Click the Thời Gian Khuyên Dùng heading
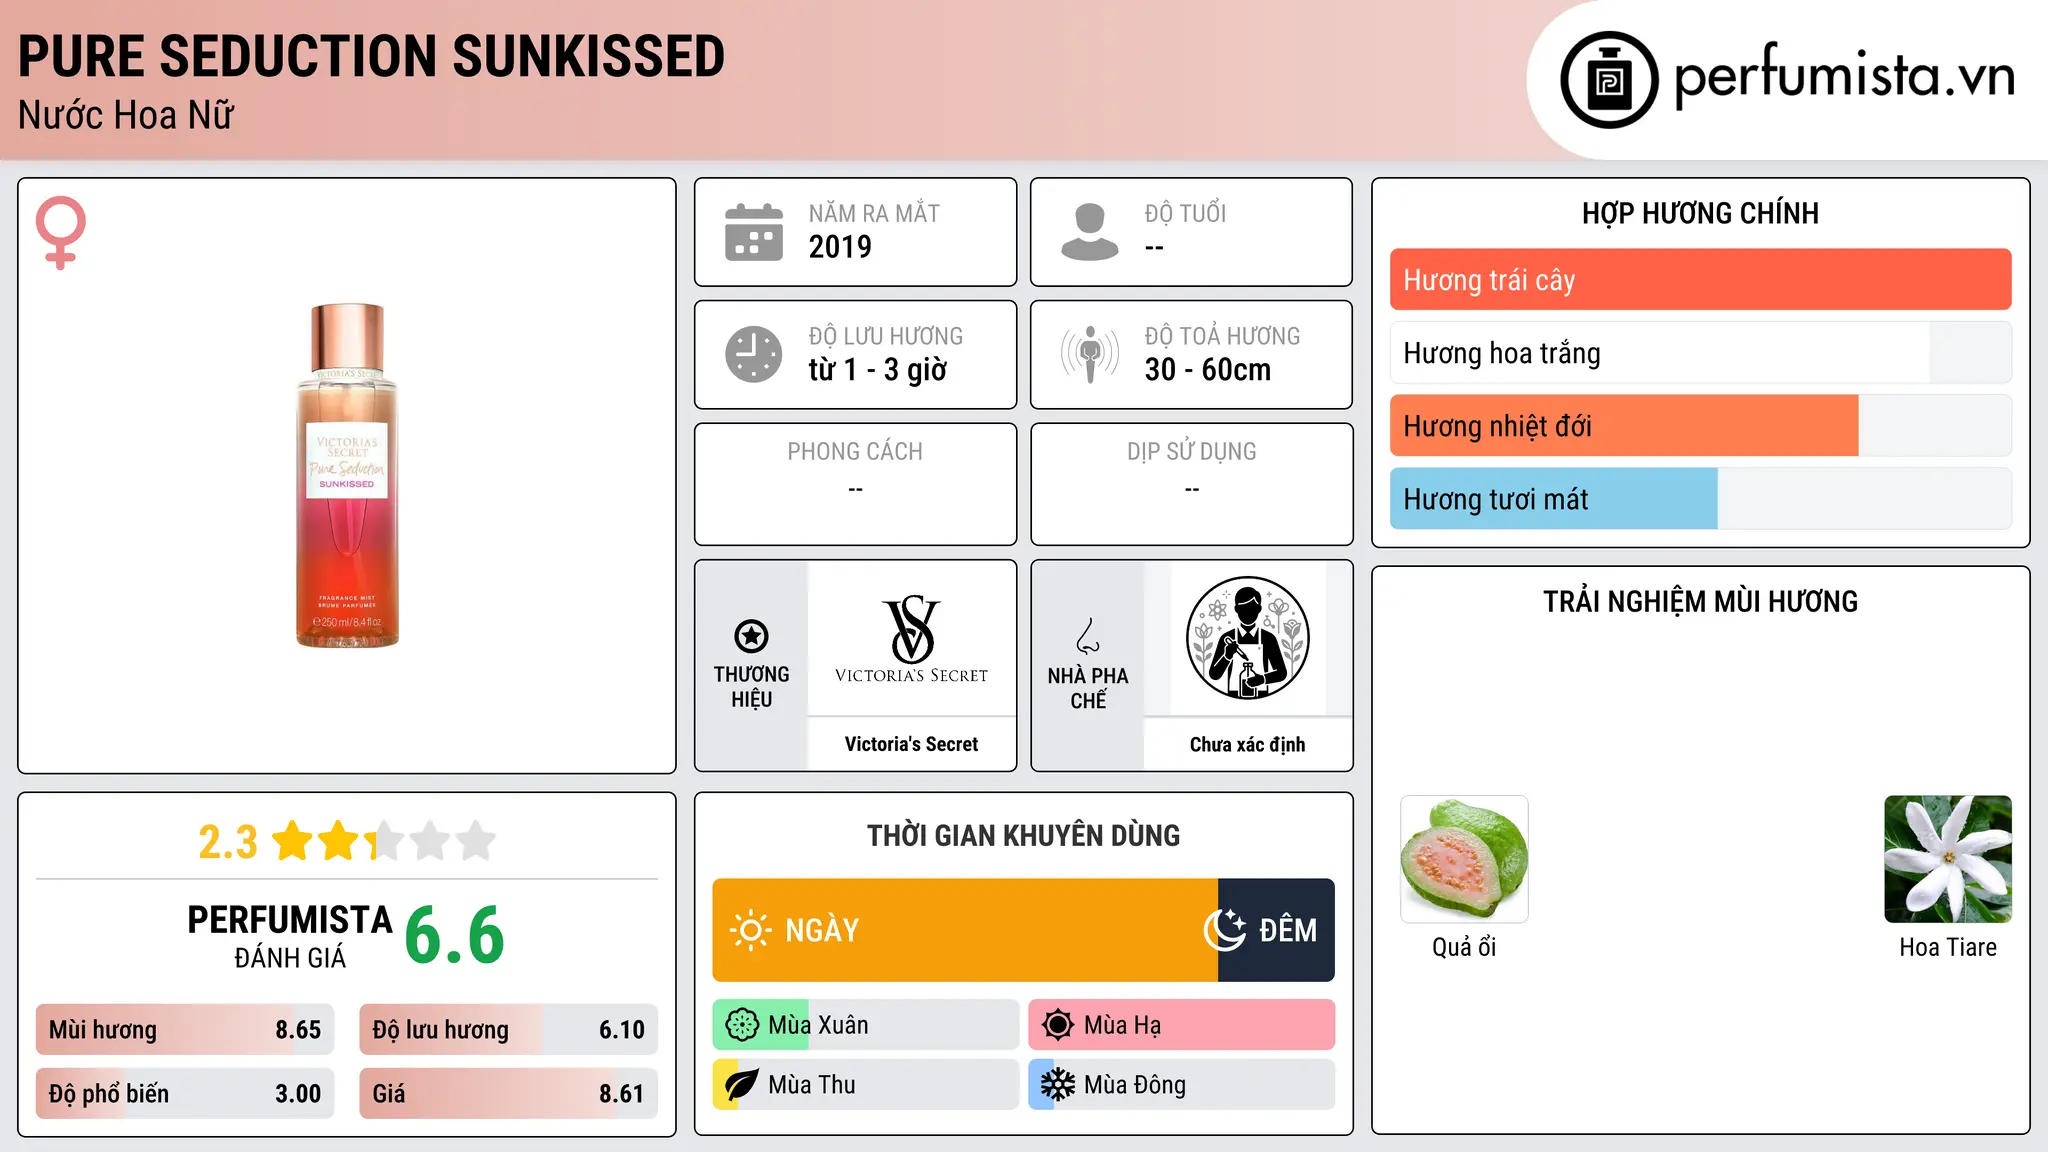Screen dimensions: 2048x1152 tap(1024, 836)
